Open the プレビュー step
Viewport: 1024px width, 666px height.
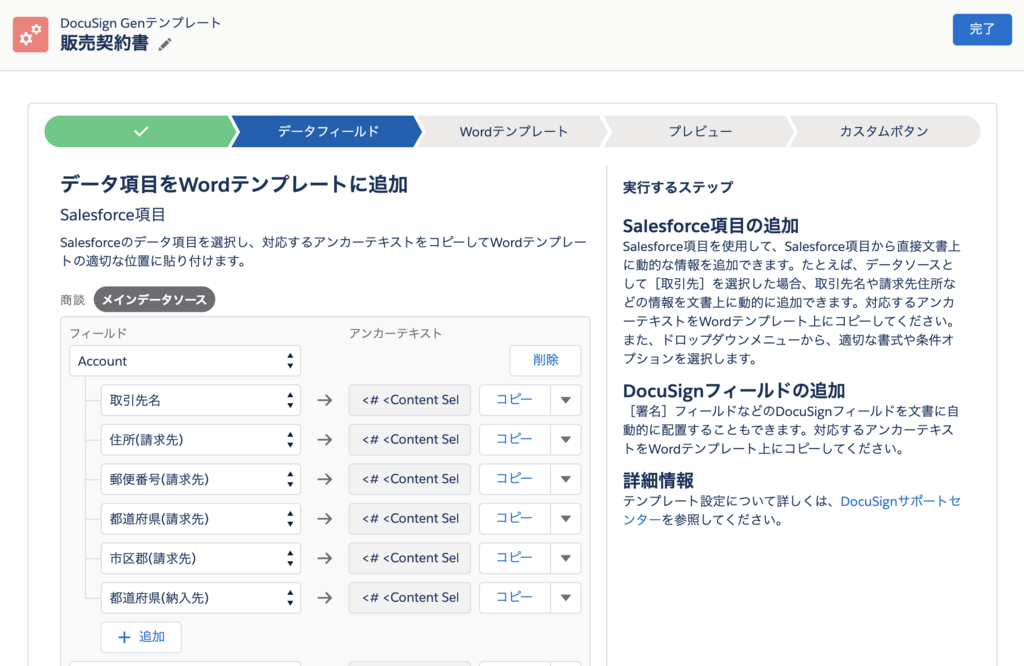699,131
